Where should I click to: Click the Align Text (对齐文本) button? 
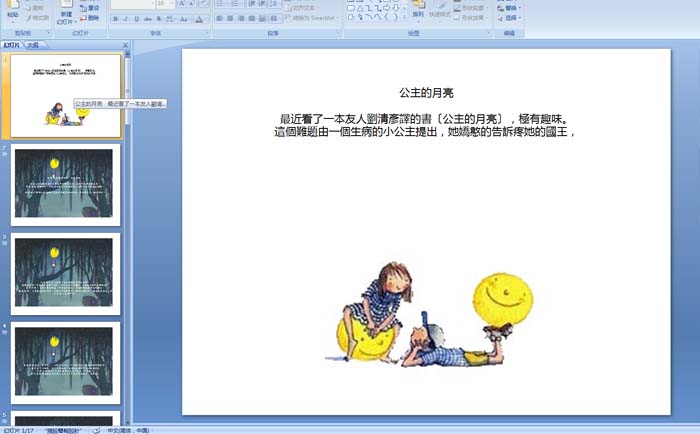tap(302, 8)
